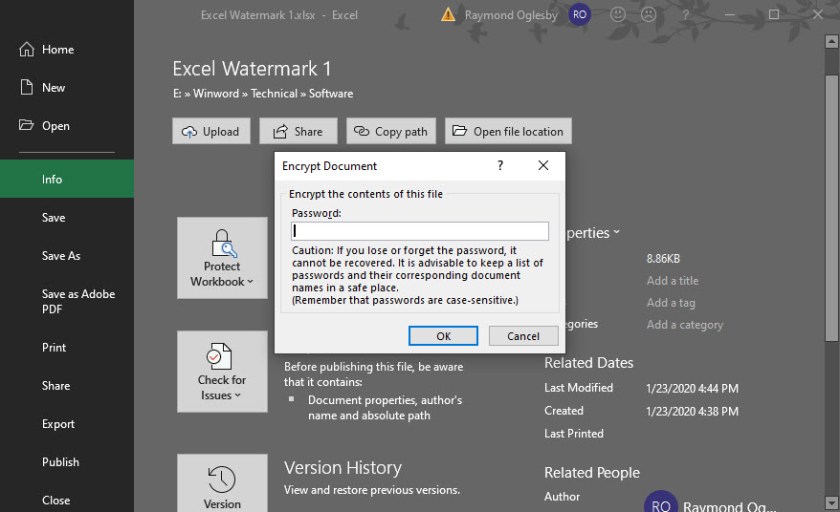Click the scrollbar down arrow
The width and height of the screenshot is (840, 512).
831,503
